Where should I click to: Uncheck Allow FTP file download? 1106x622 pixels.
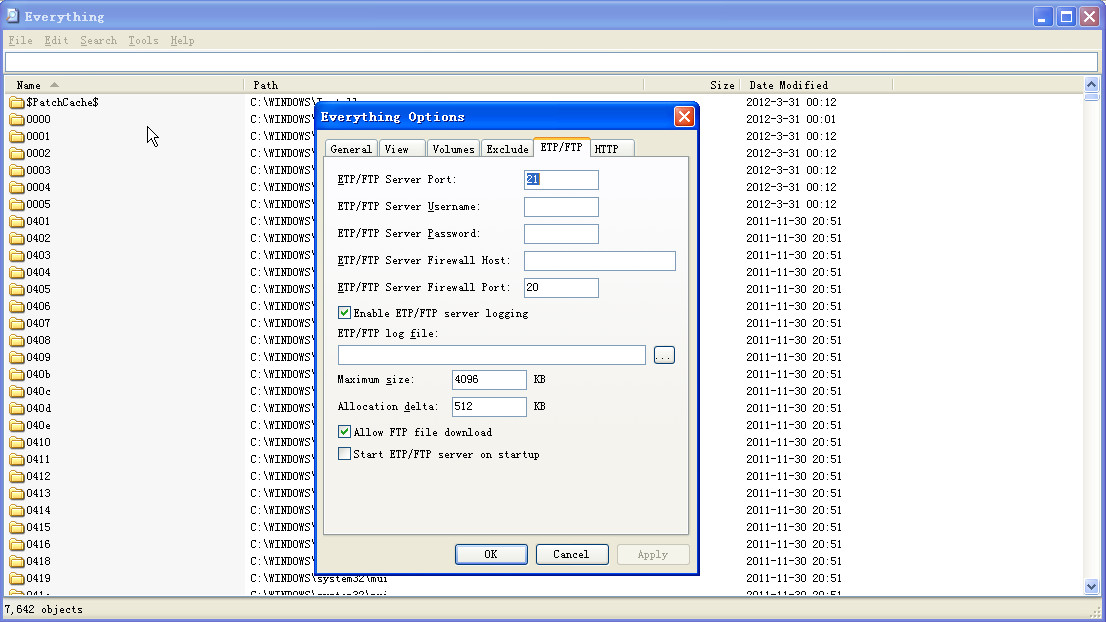[x=344, y=432]
